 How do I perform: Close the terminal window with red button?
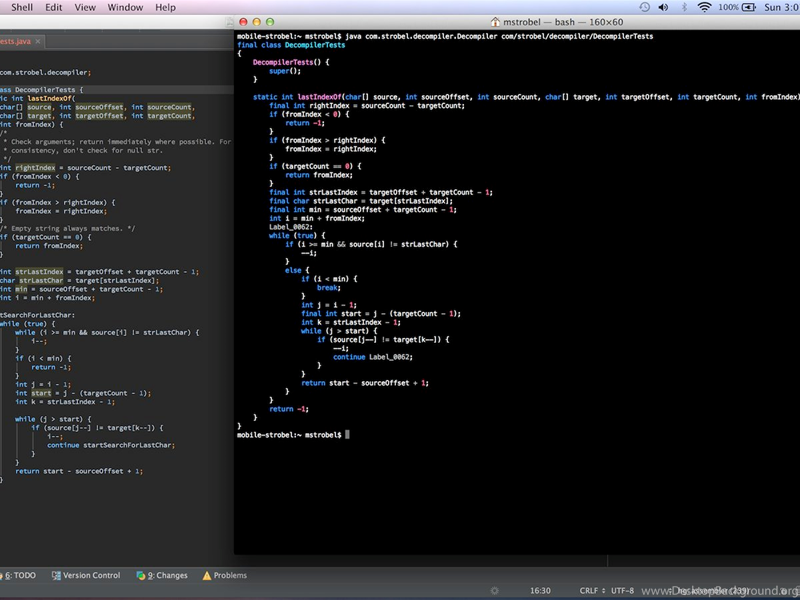click(243, 22)
